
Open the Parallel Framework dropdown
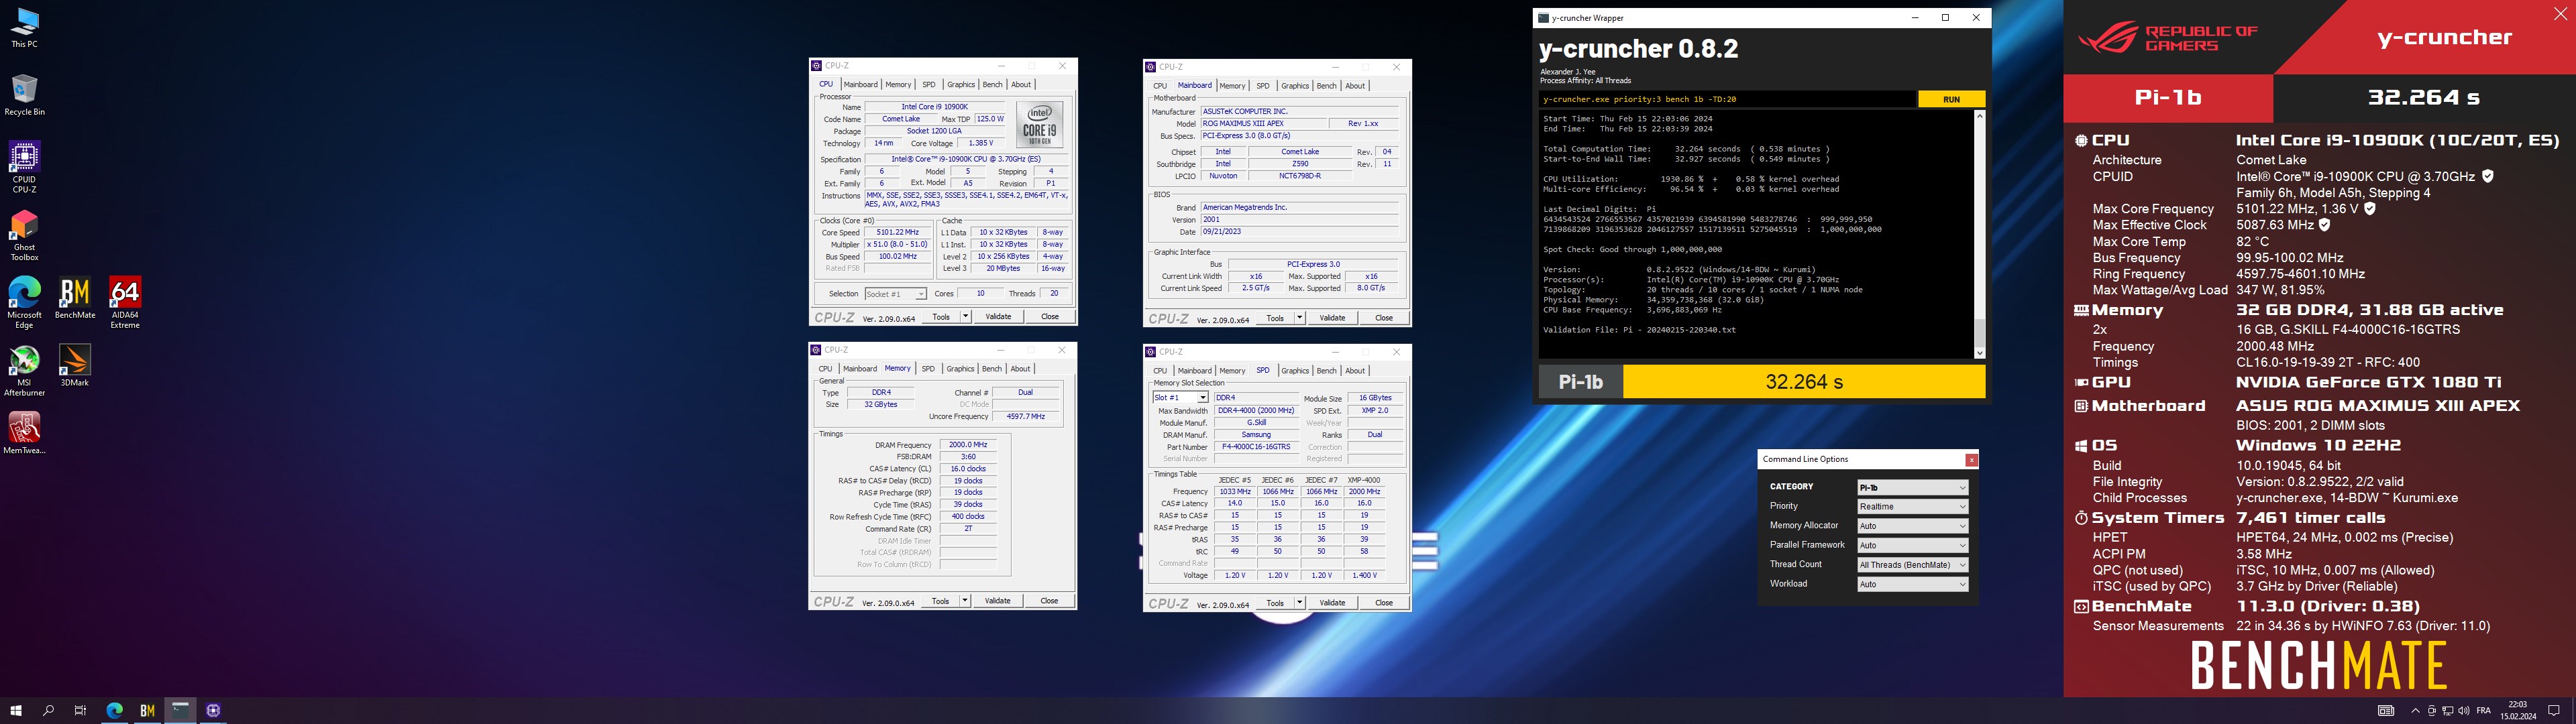1912,546
